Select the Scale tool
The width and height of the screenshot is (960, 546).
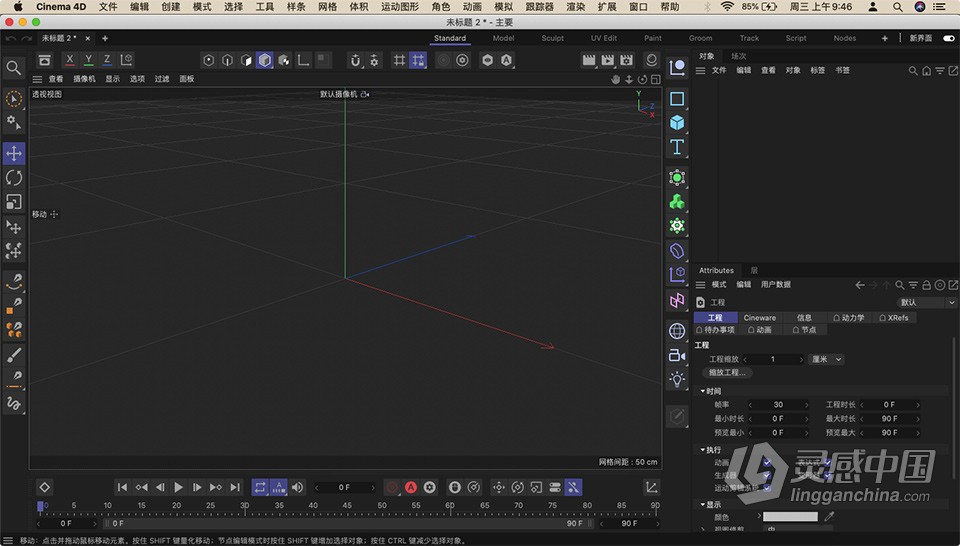click(13, 201)
